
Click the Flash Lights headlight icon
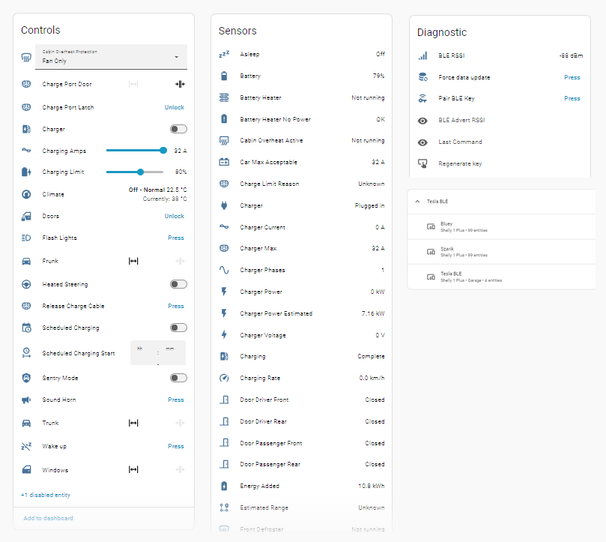click(26, 238)
